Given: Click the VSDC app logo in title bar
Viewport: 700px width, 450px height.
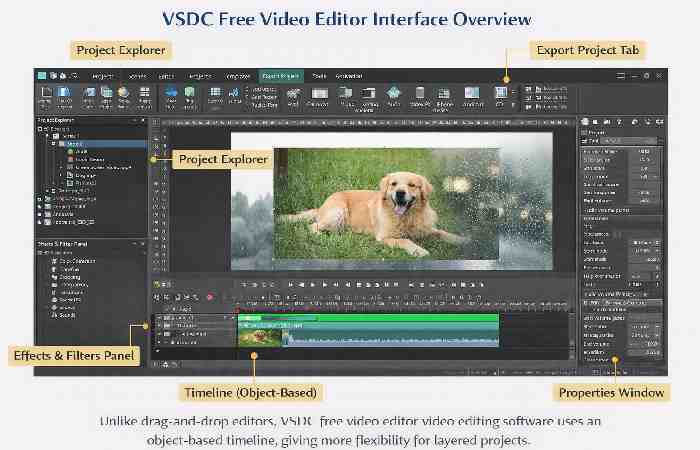Looking at the screenshot, I should pos(42,75).
